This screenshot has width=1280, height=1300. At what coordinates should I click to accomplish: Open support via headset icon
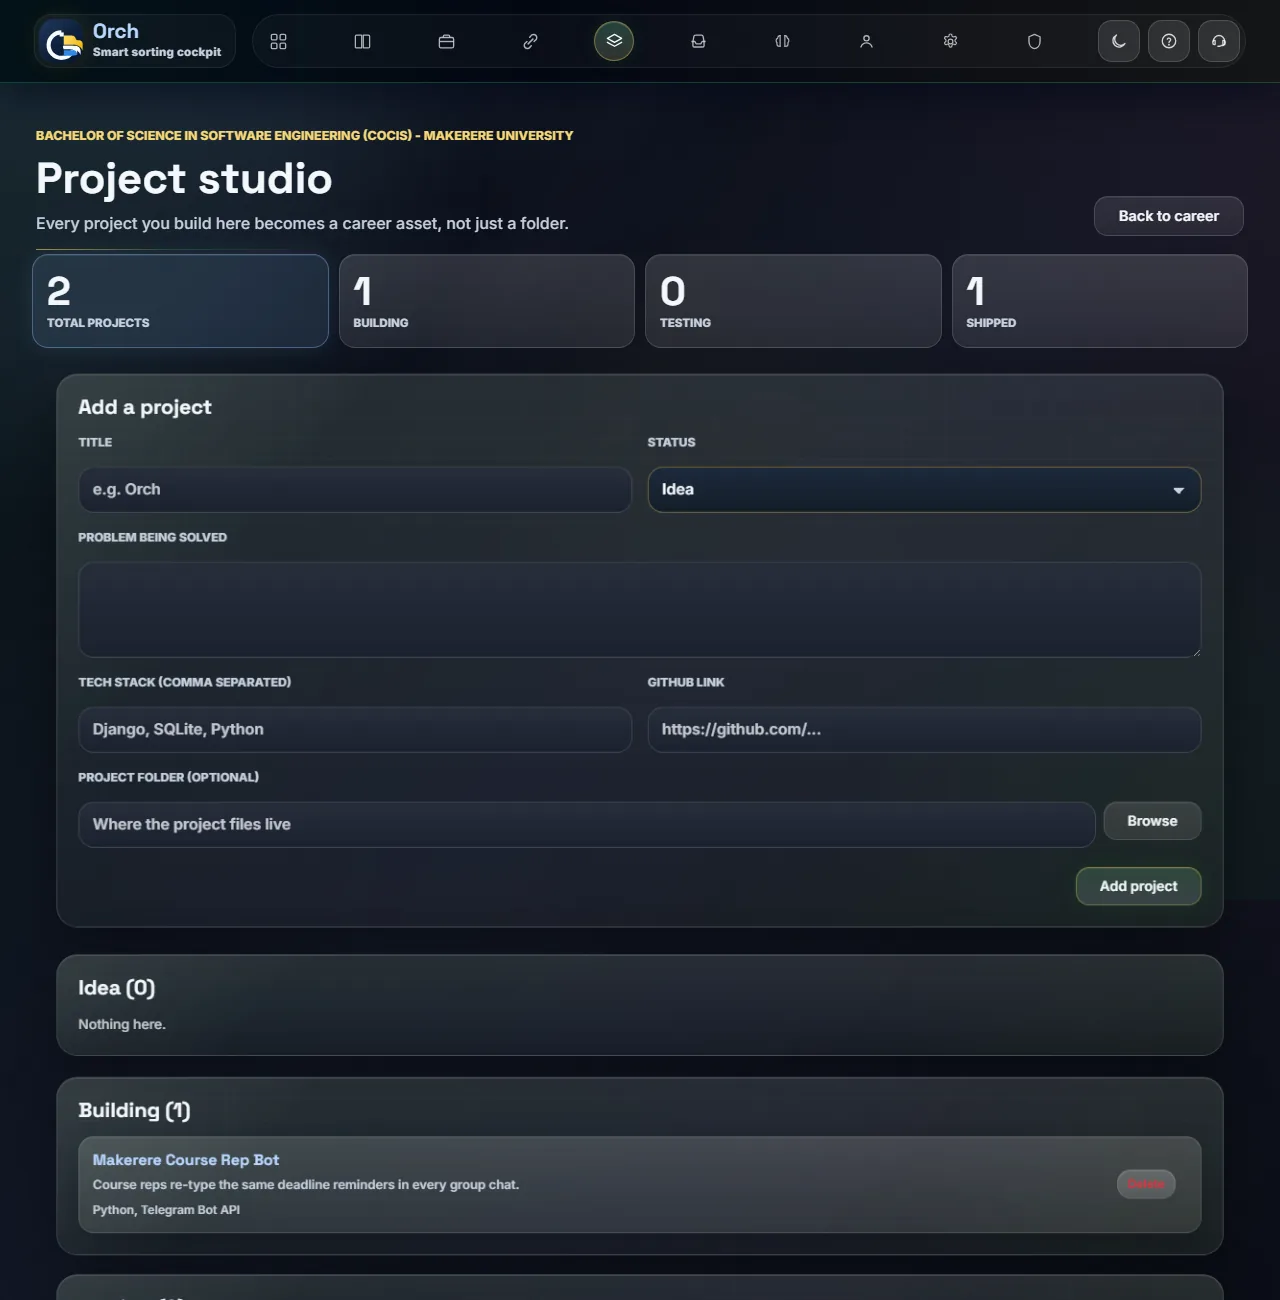1219,41
